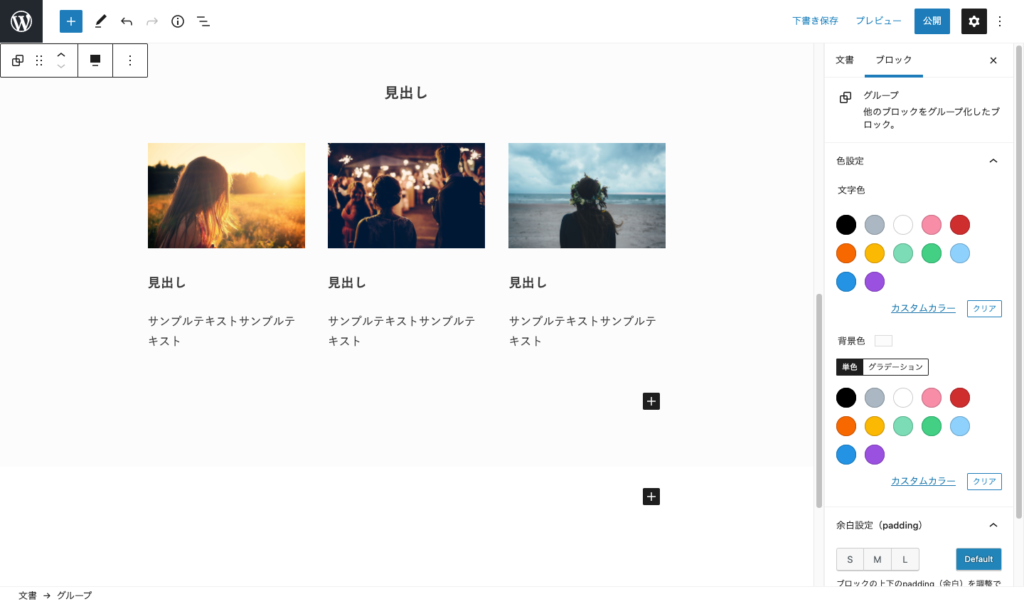Add block inside the group

coord(651,401)
